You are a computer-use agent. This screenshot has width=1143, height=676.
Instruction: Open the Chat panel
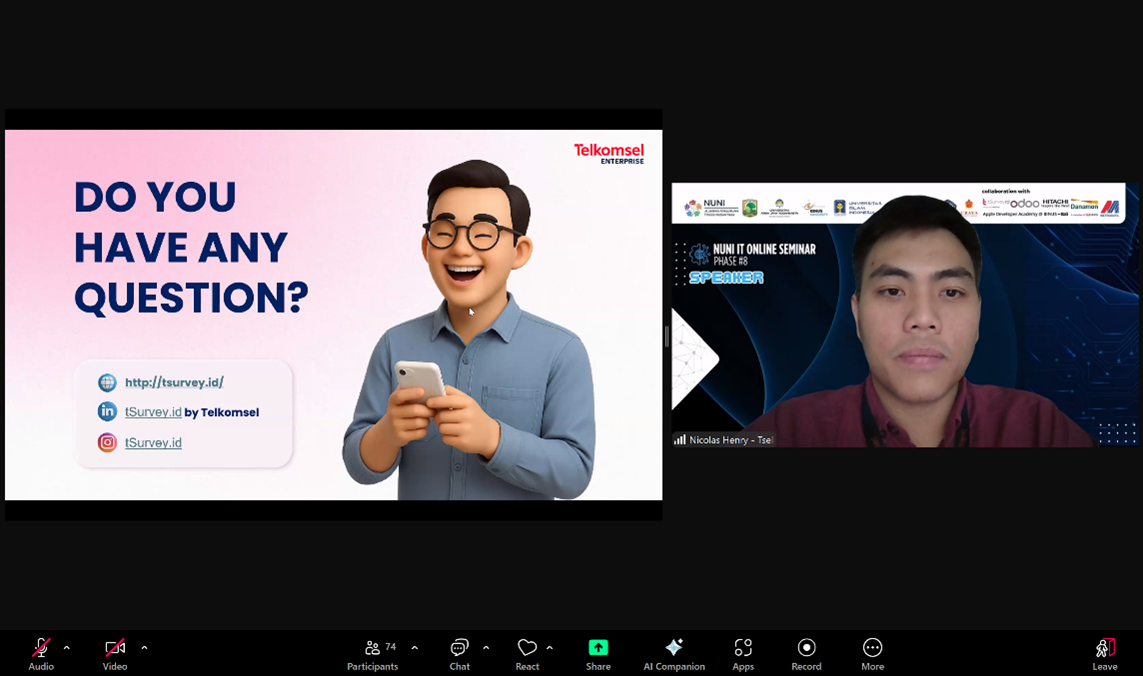point(459,653)
